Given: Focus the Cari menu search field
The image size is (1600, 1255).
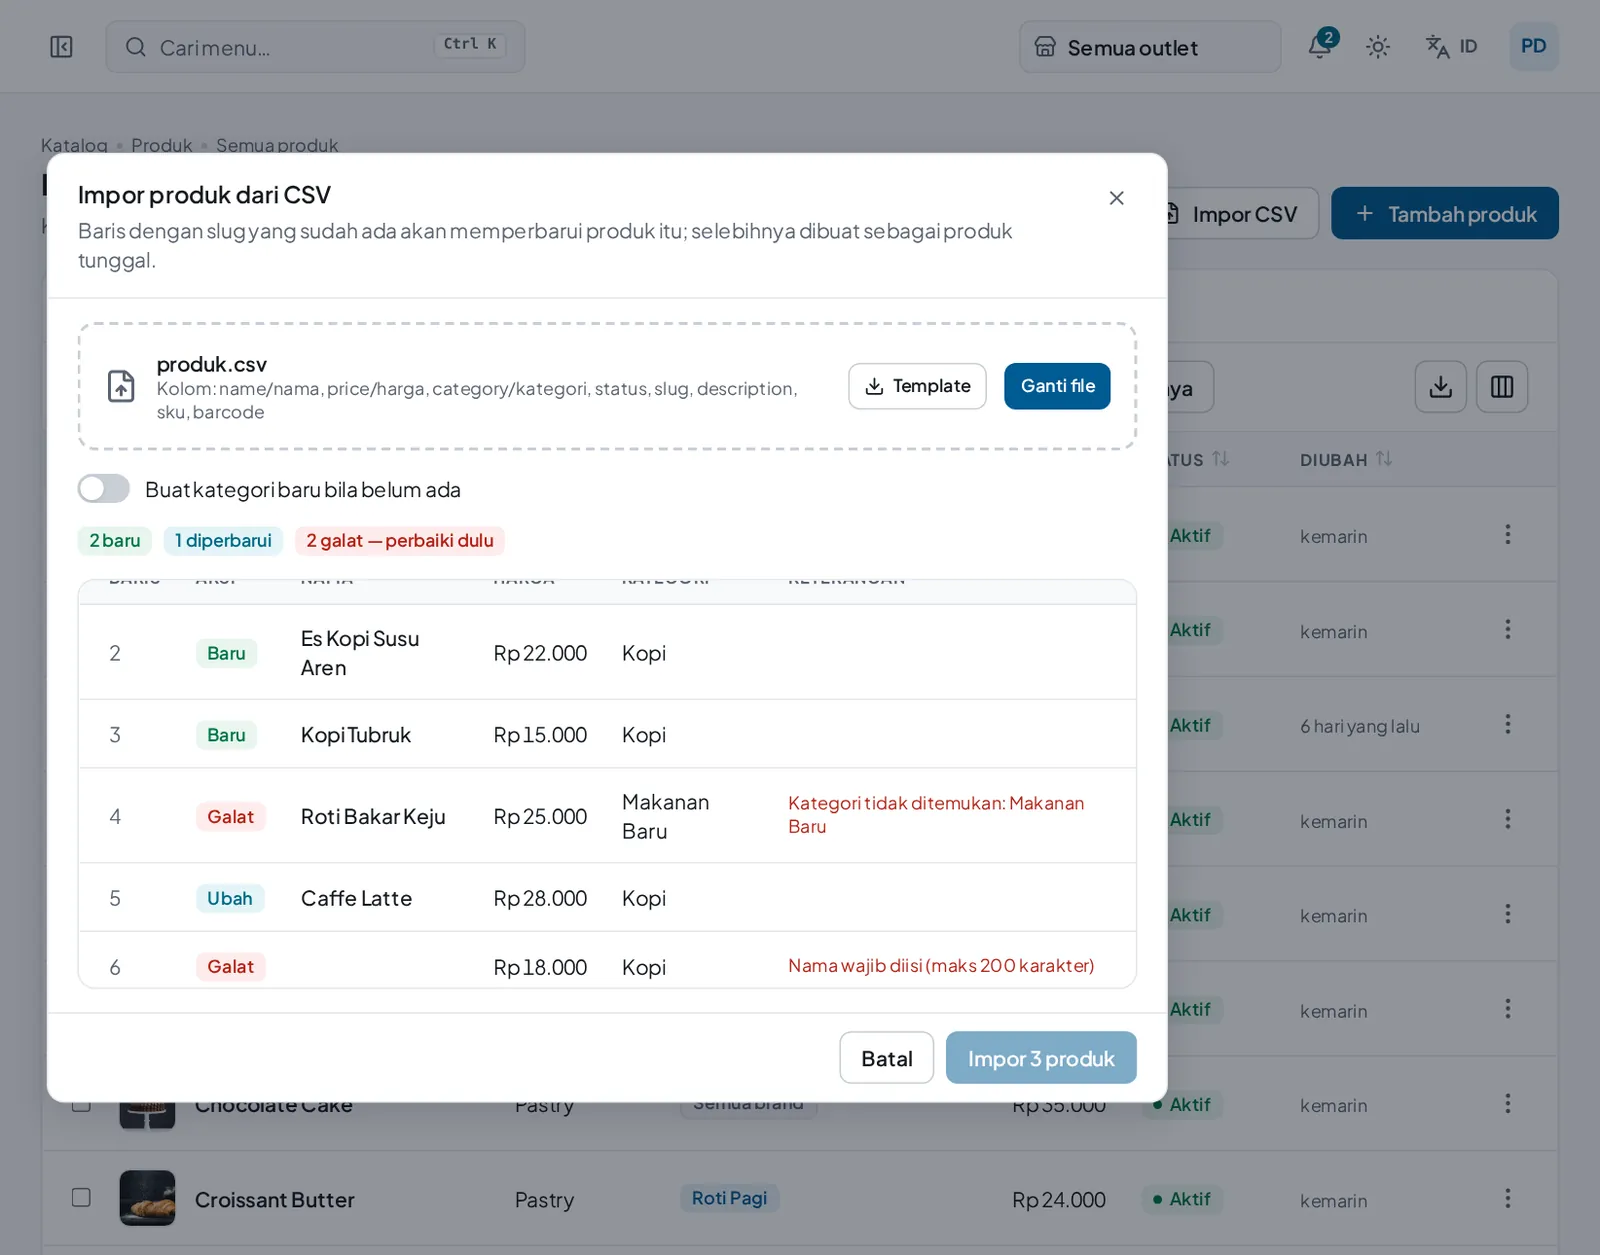Looking at the screenshot, I should pyautogui.click(x=315, y=47).
